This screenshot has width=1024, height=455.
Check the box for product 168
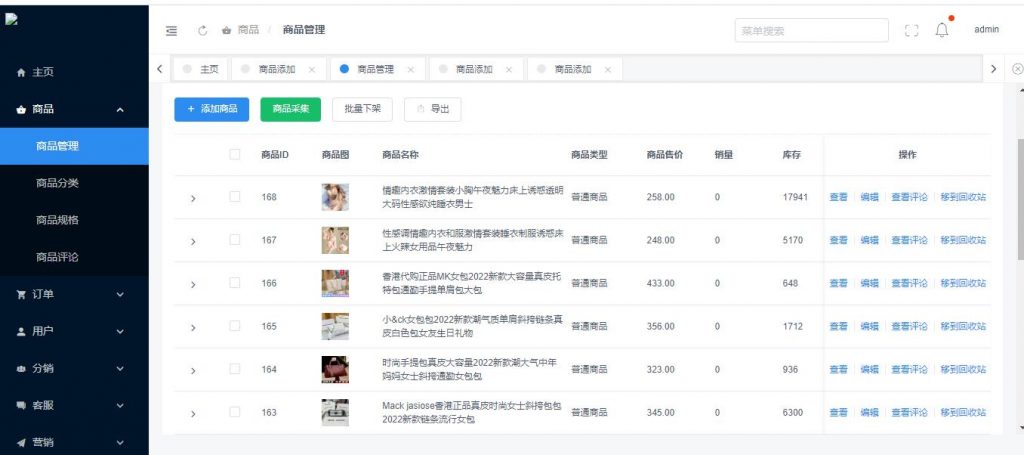pyautogui.click(x=234, y=196)
